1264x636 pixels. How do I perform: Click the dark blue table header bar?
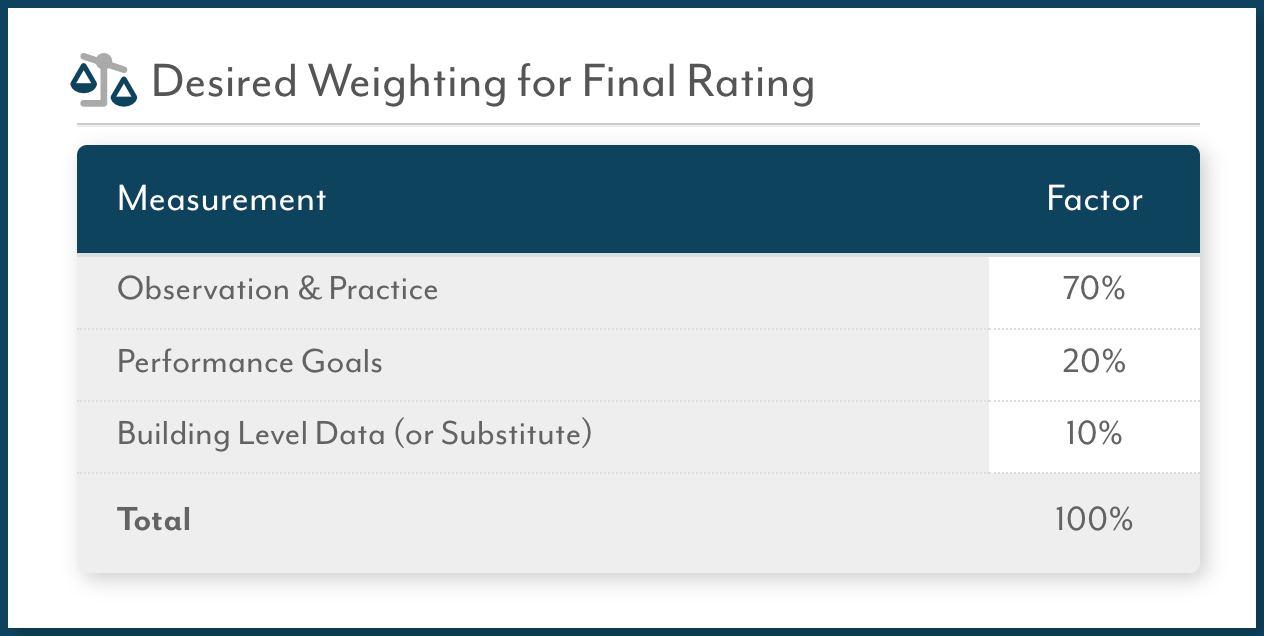[x=638, y=199]
